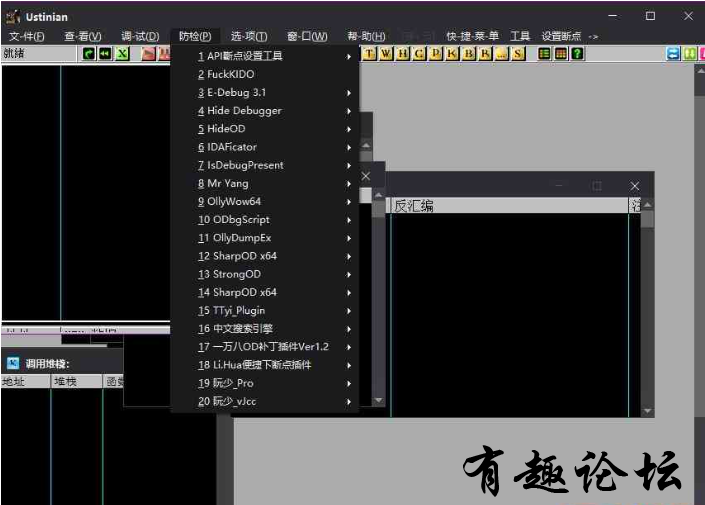Select the 8 Mr Yang plugin entry
The width and height of the screenshot is (705, 505).
pyautogui.click(x=264, y=183)
